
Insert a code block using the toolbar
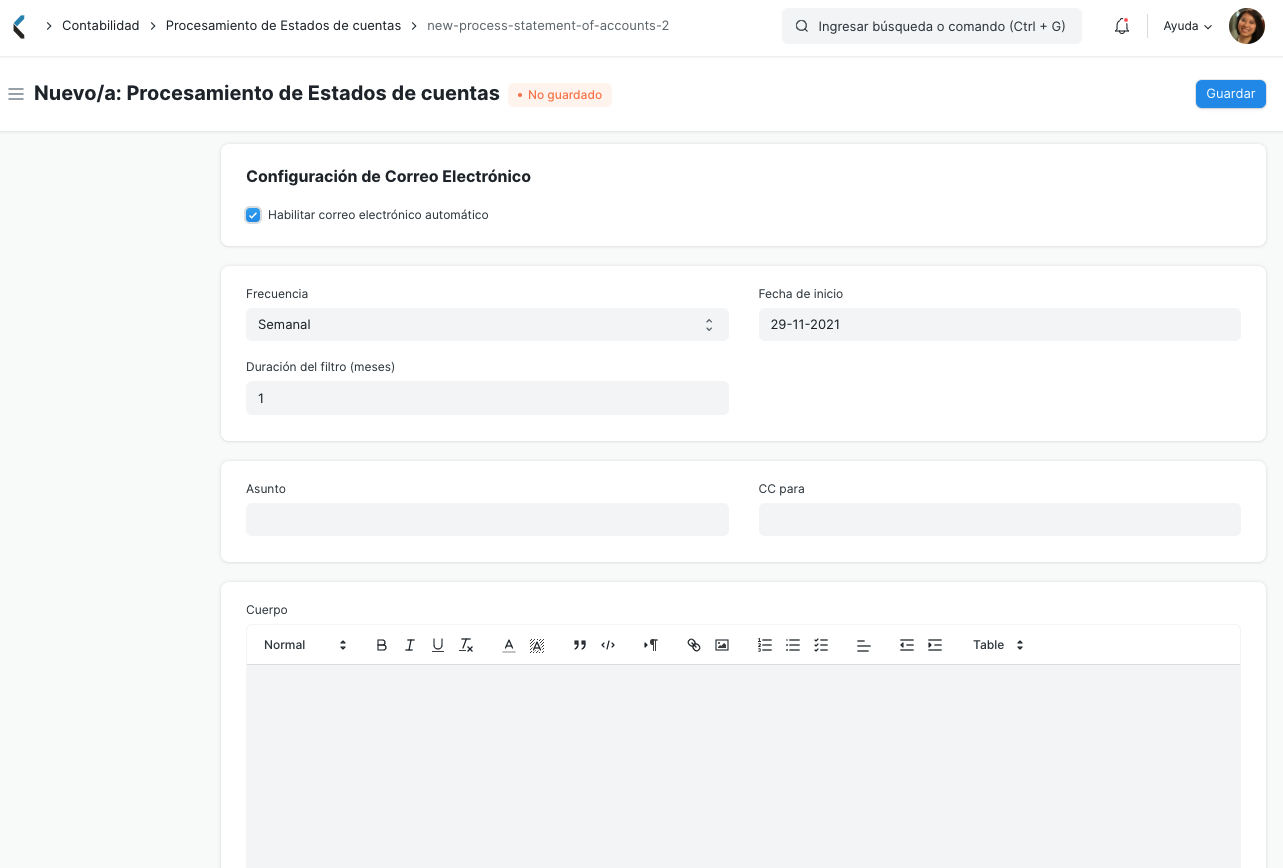pos(608,644)
